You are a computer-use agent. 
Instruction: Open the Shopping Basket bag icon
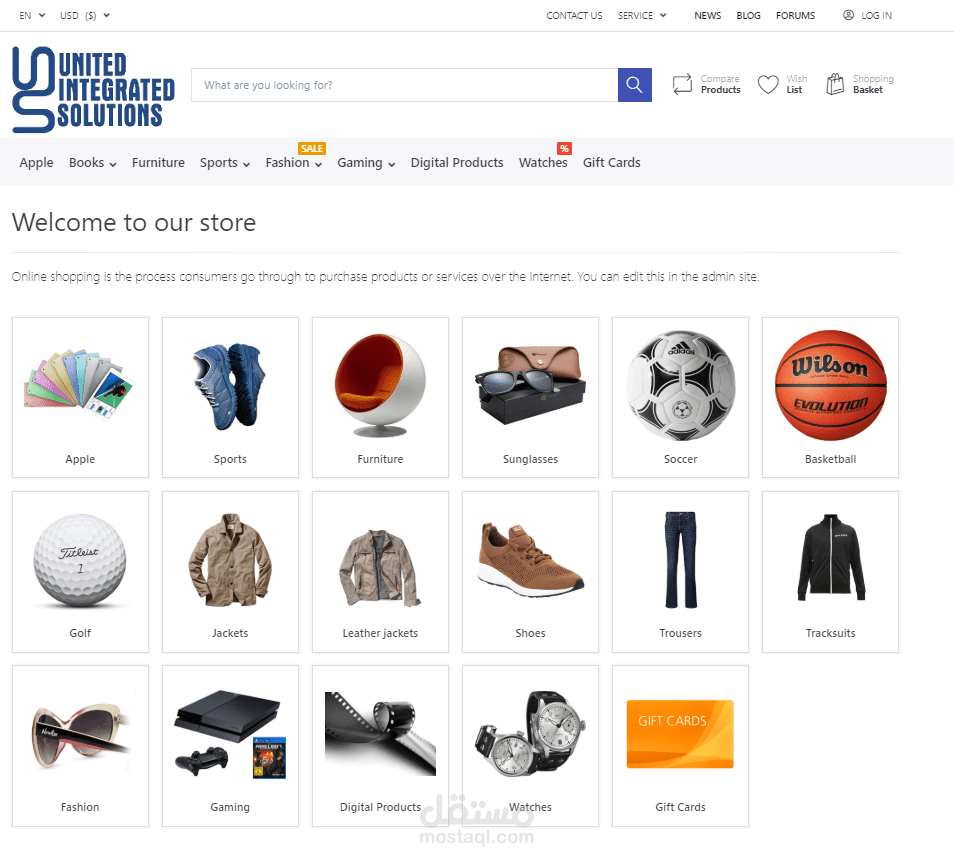coord(835,84)
